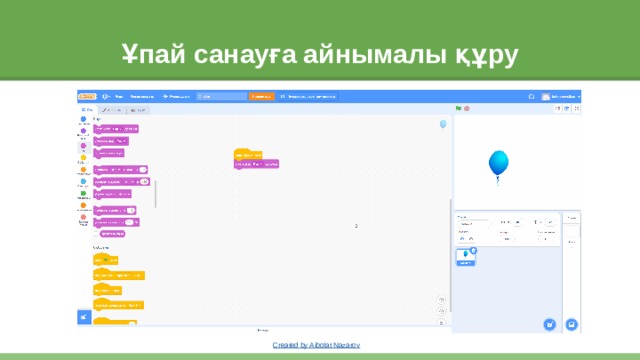Click the set volume percent input

click(129, 222)
